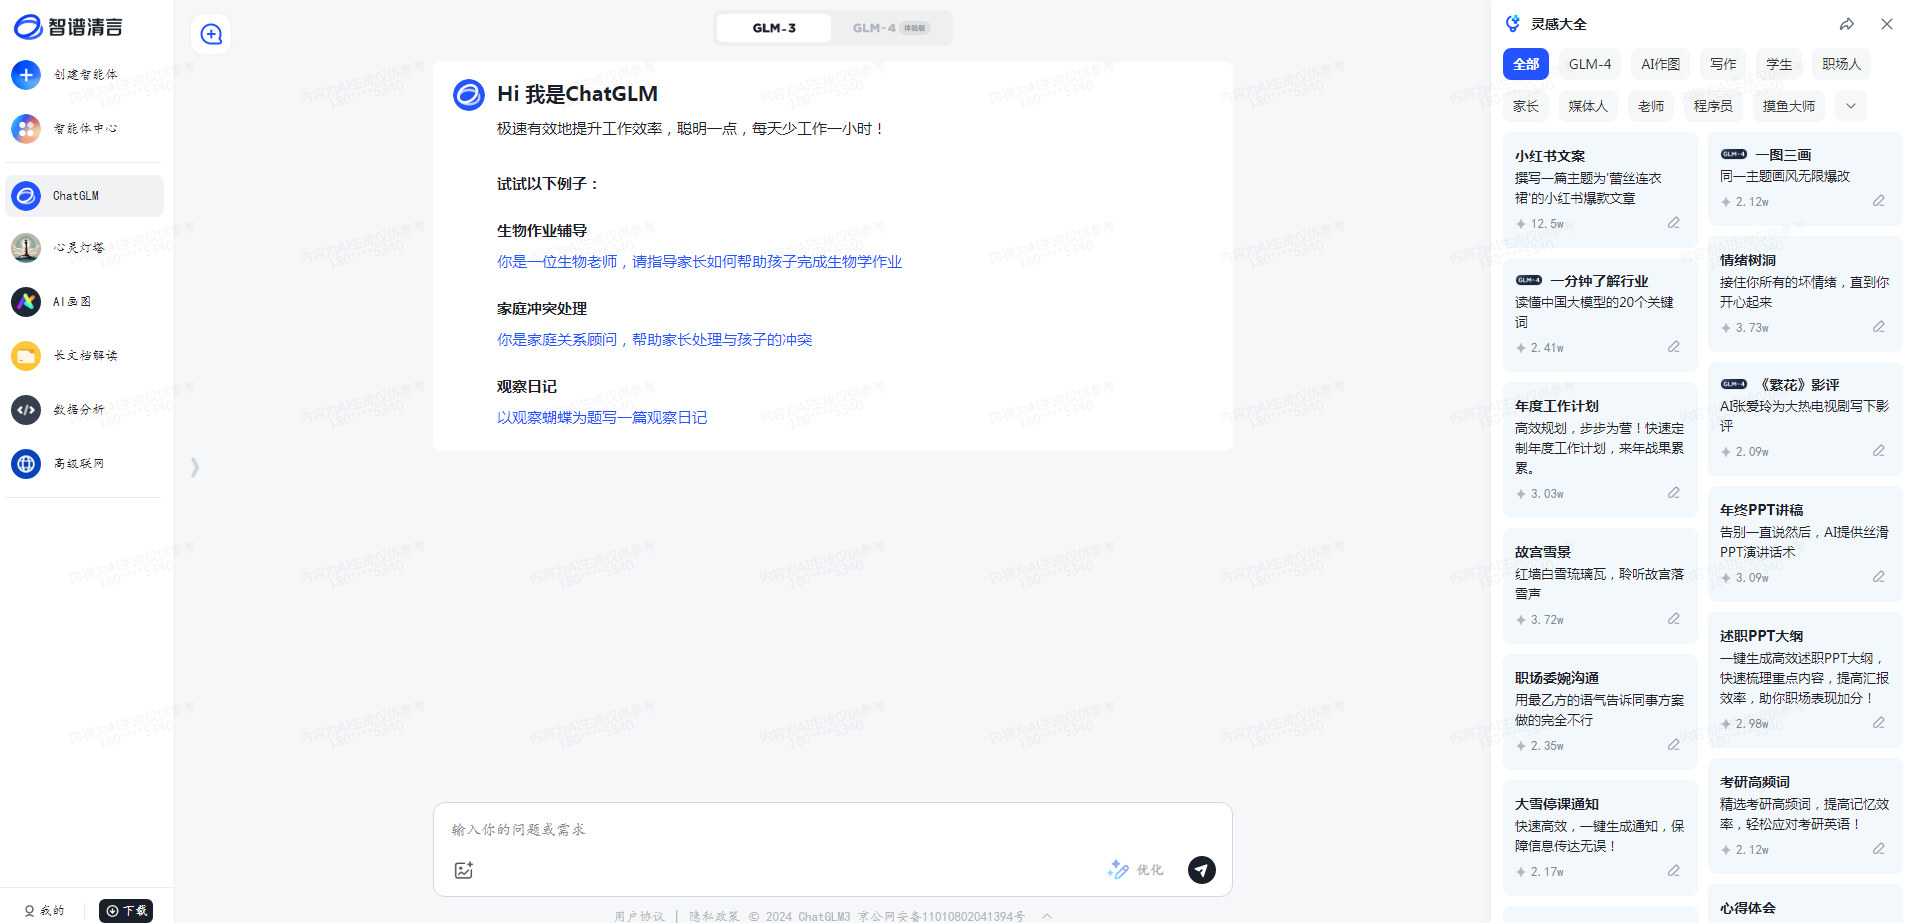The image size is (1905, 923).
Task: Click the send arrow button
Action: click(1202, 870)
